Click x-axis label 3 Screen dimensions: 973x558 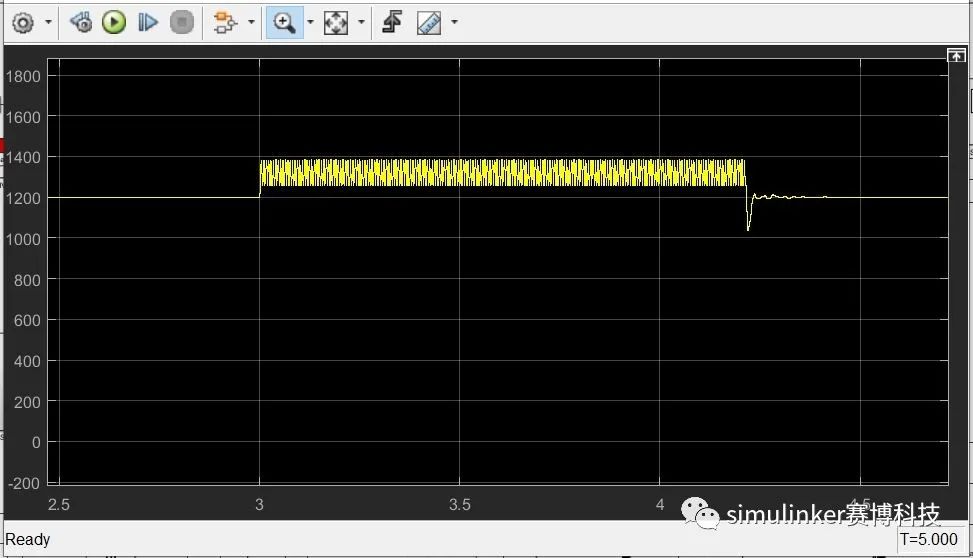click(259, 505)
